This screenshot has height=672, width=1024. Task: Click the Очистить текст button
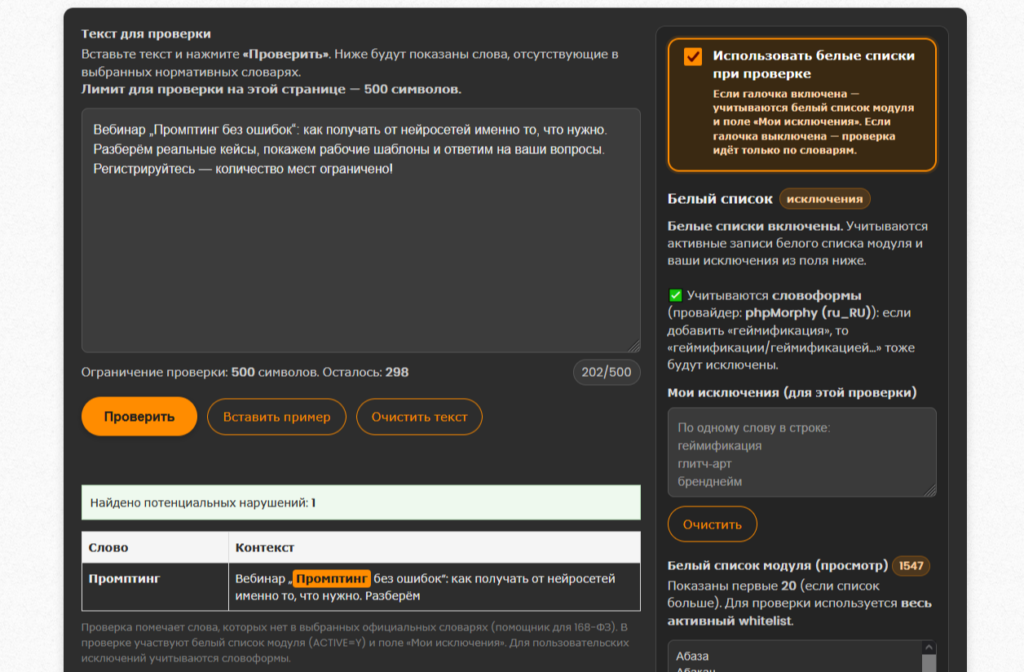click(x=419, y=417)
